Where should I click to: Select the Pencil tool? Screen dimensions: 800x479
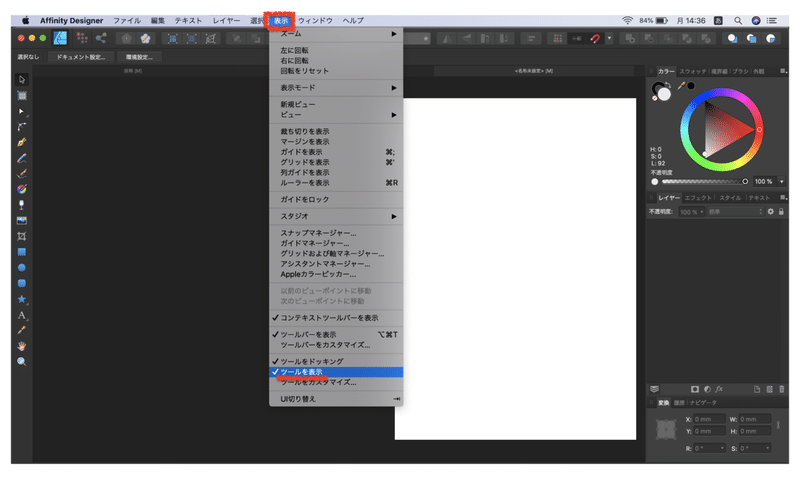21,158
